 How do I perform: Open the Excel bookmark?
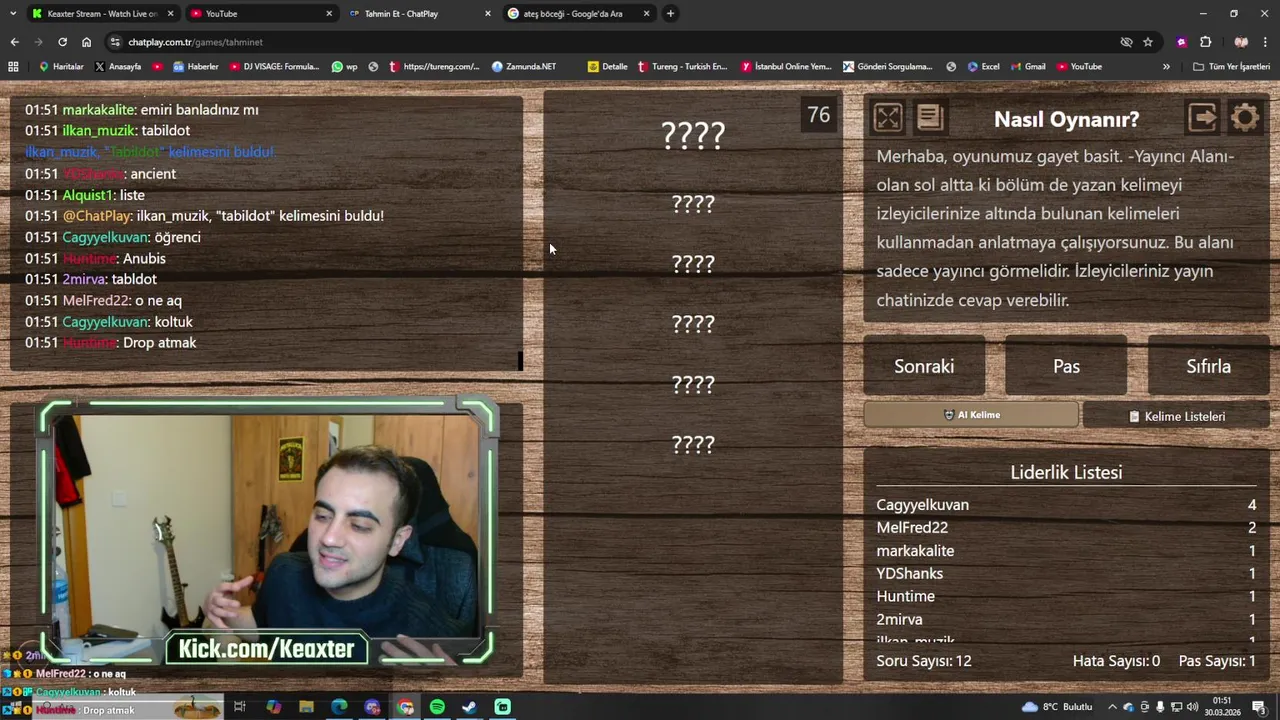tap(983, 67)
